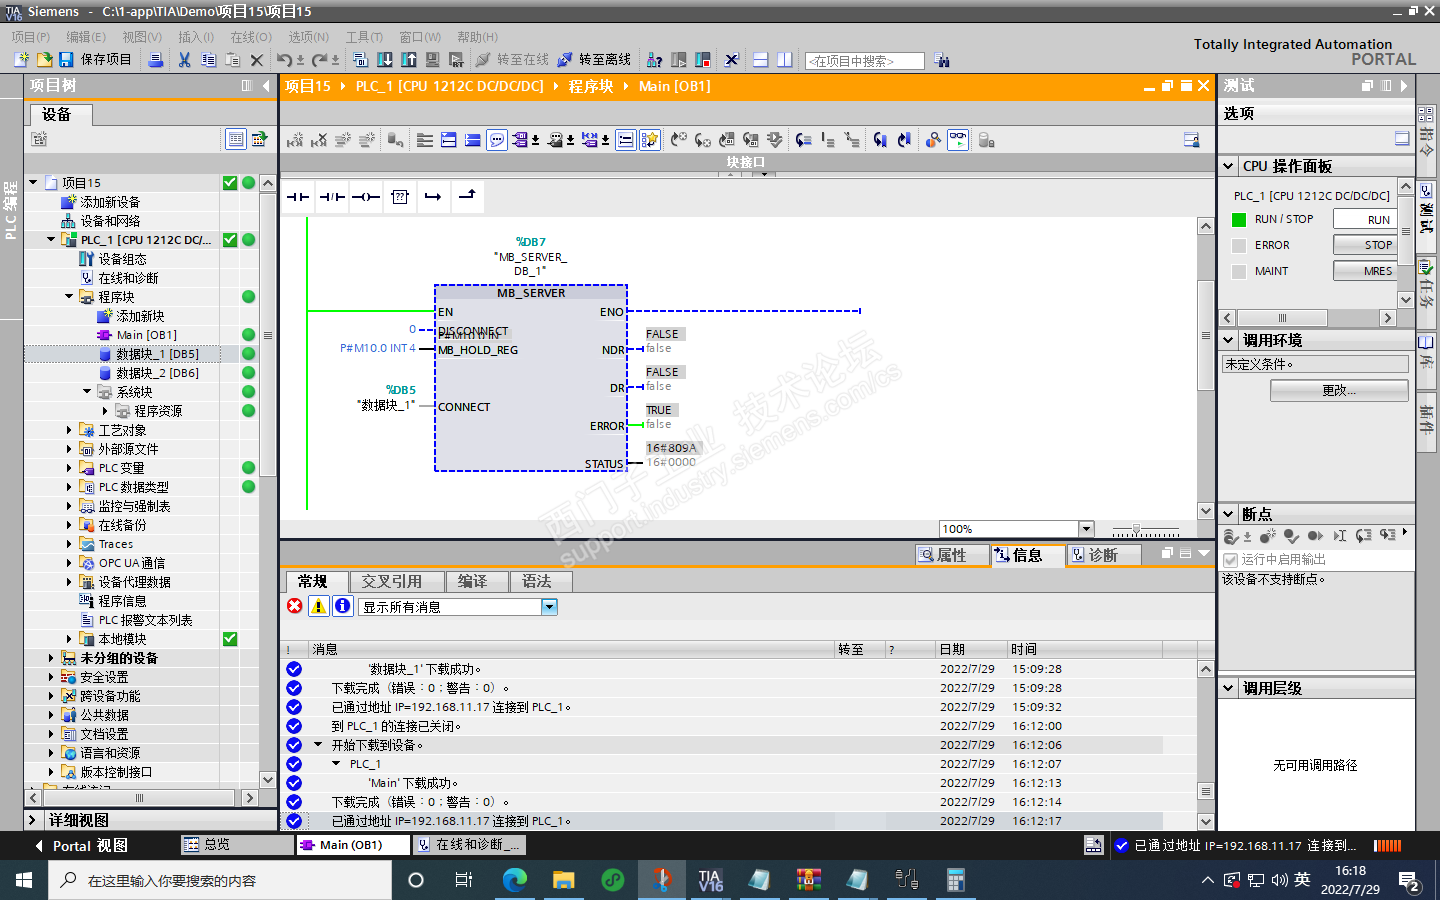Open the 诊断 tab

point(1102,555)
